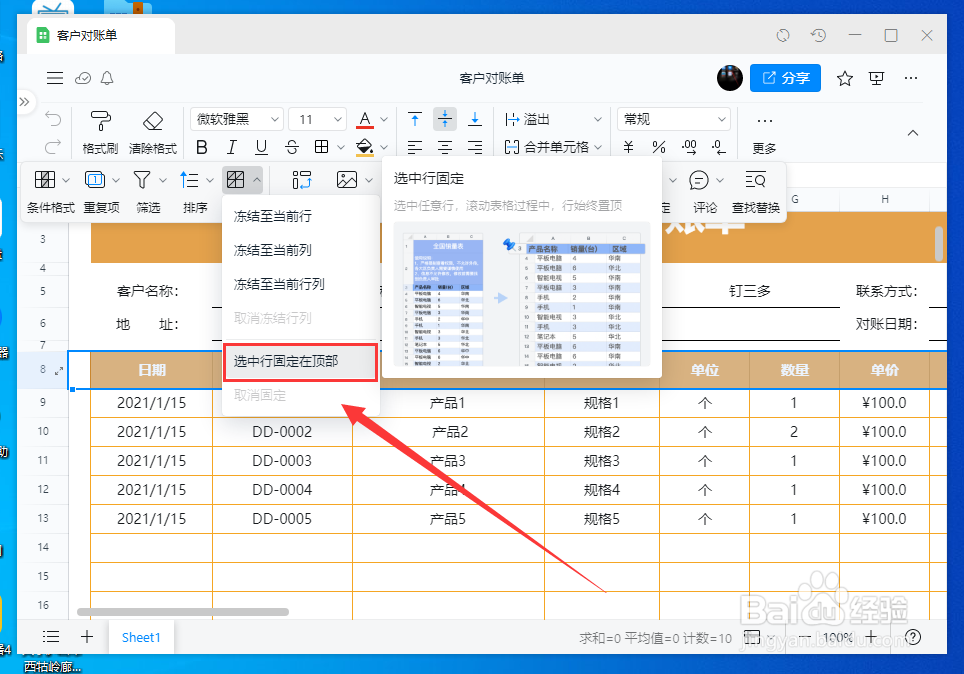Open the version history clock icon
The width and height of the screenshot is (964, 674).
pyautogui.click(x=818, y=36)
